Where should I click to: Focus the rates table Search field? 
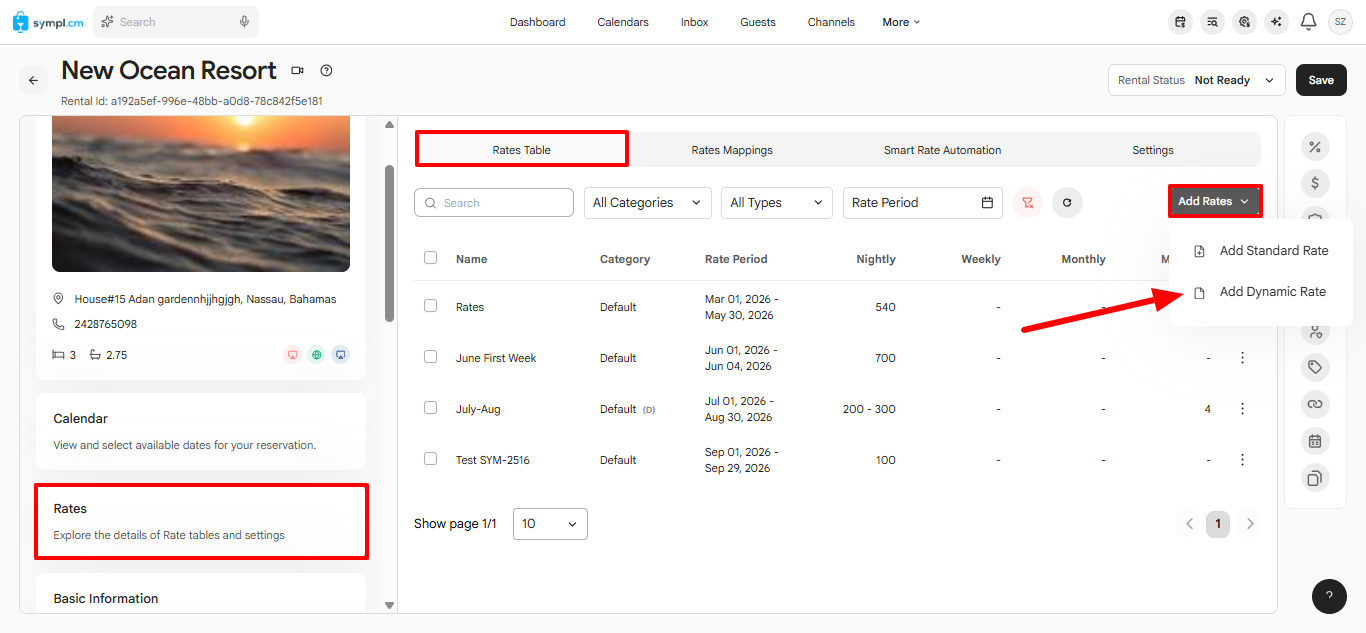point(494,202)
